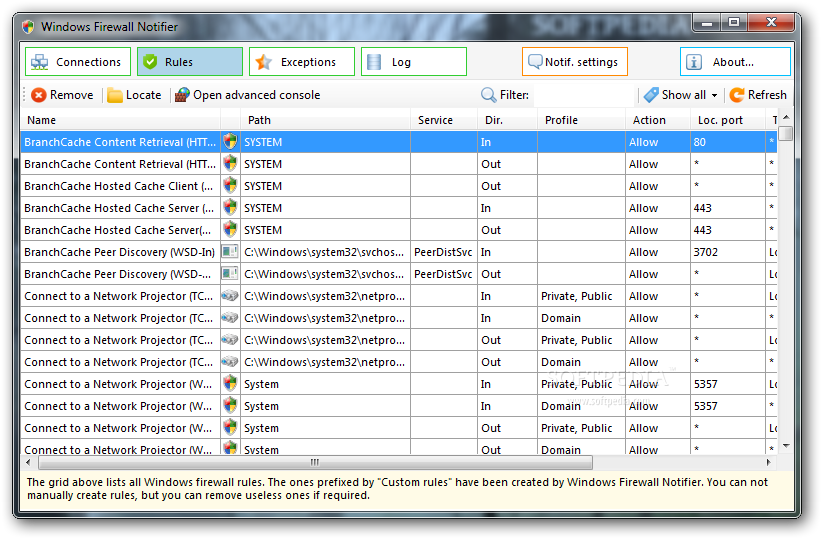Click svchost icon of BranchCache Peer Discovery (WSD-In)
The width and height of the screenshot is (822, 539).
click(x=230, y=252)
